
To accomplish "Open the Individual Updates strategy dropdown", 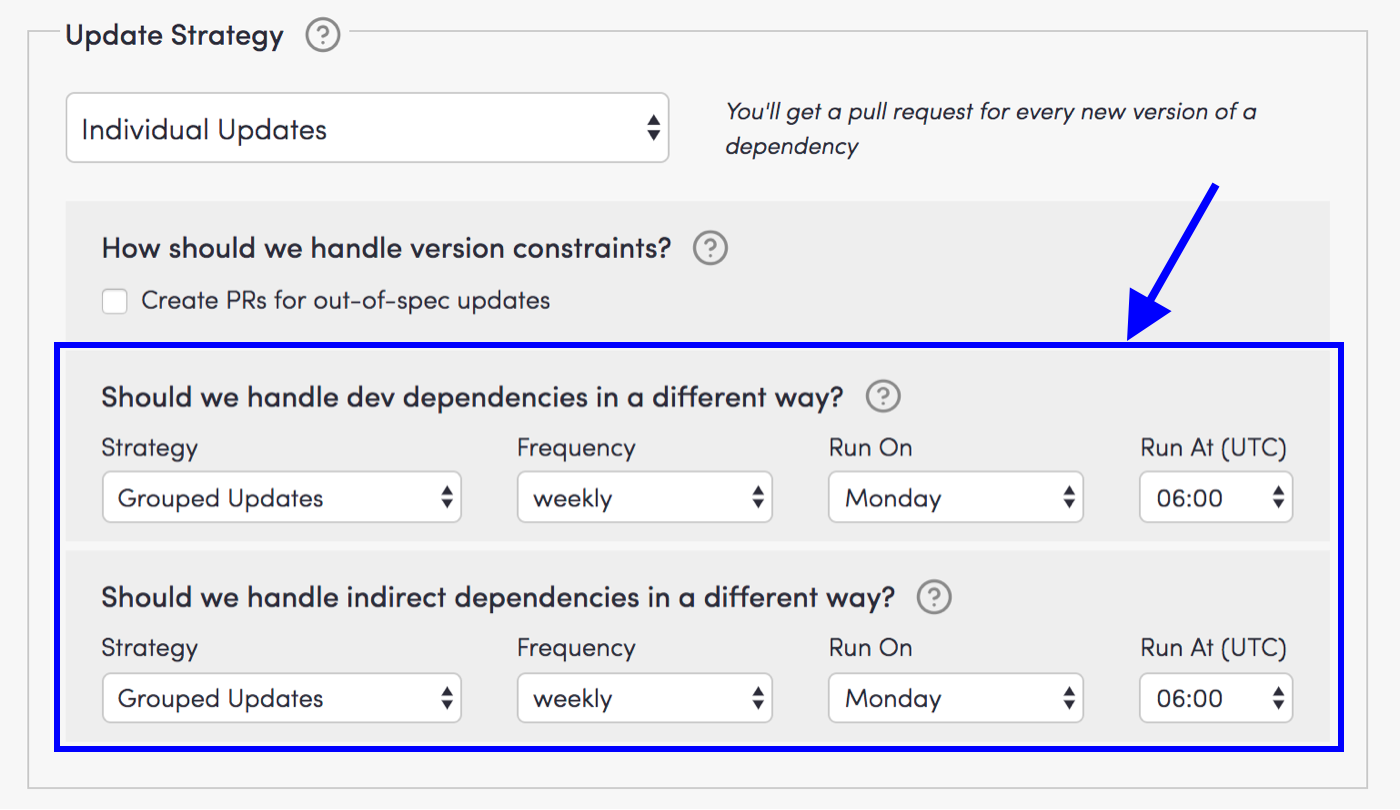I will coord(367,129).
